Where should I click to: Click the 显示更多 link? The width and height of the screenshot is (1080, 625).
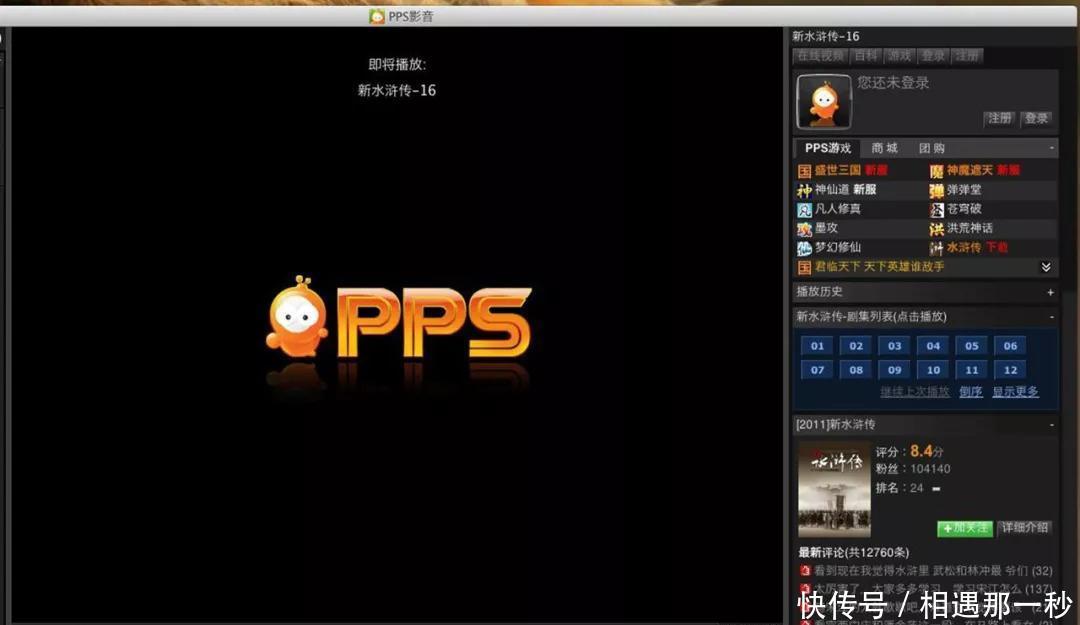point(1015,392)
